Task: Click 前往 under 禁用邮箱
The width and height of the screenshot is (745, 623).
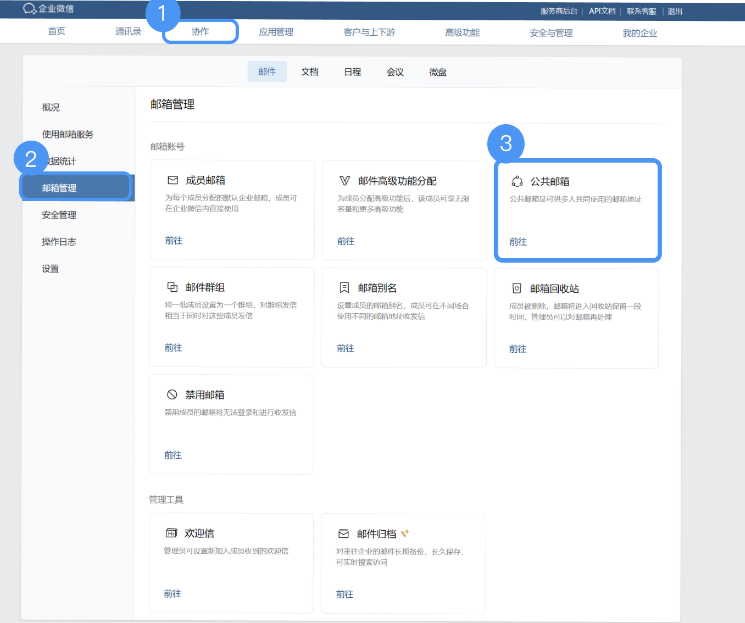Action: (x=173, y=455)
